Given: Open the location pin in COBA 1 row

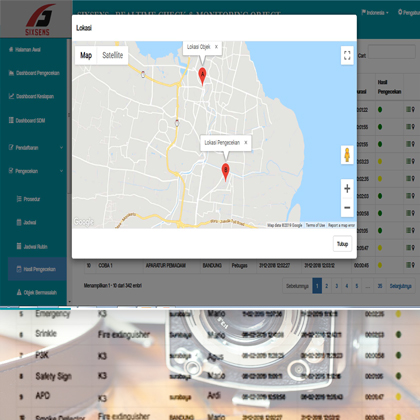Looking at the screenshot, I should (x=413, y=265).
